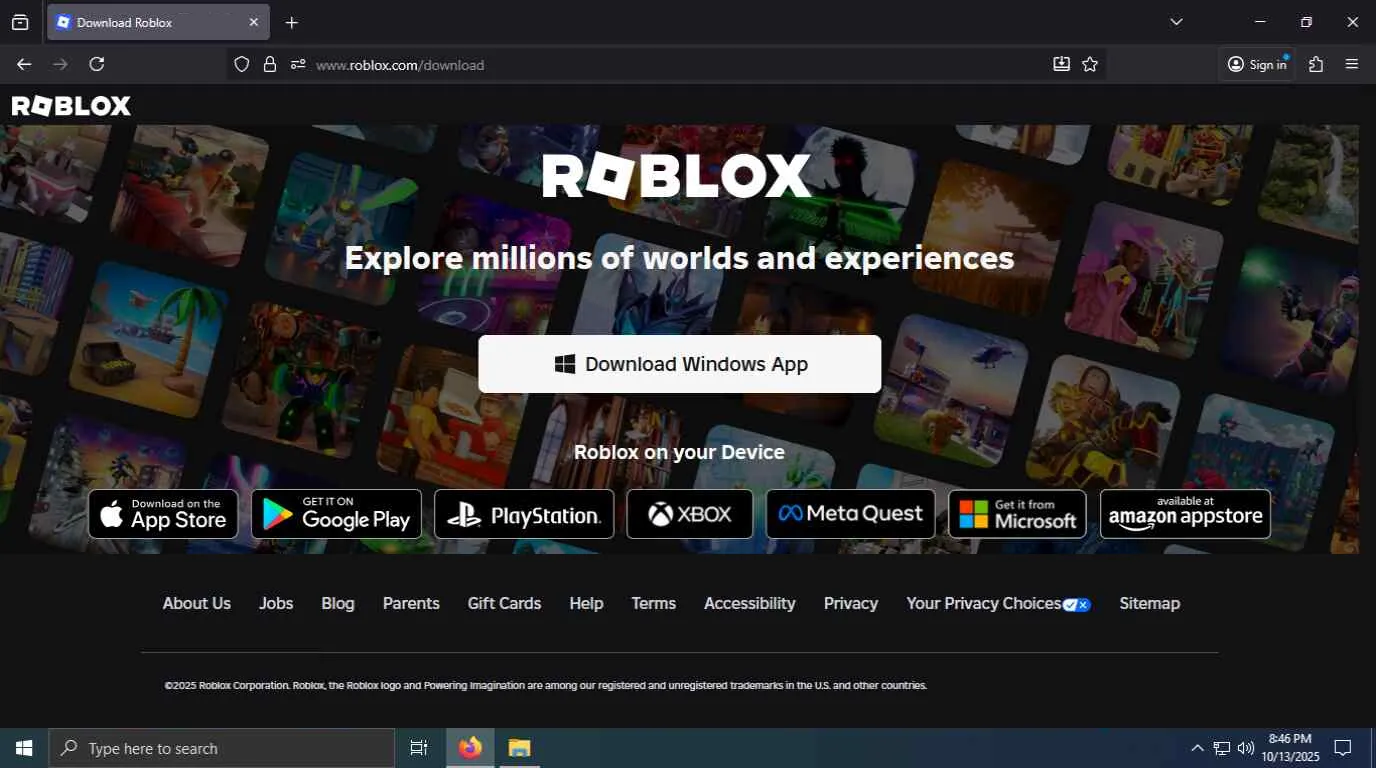
Task: Sign in to Firefox account
Action: pos(1257,64)
